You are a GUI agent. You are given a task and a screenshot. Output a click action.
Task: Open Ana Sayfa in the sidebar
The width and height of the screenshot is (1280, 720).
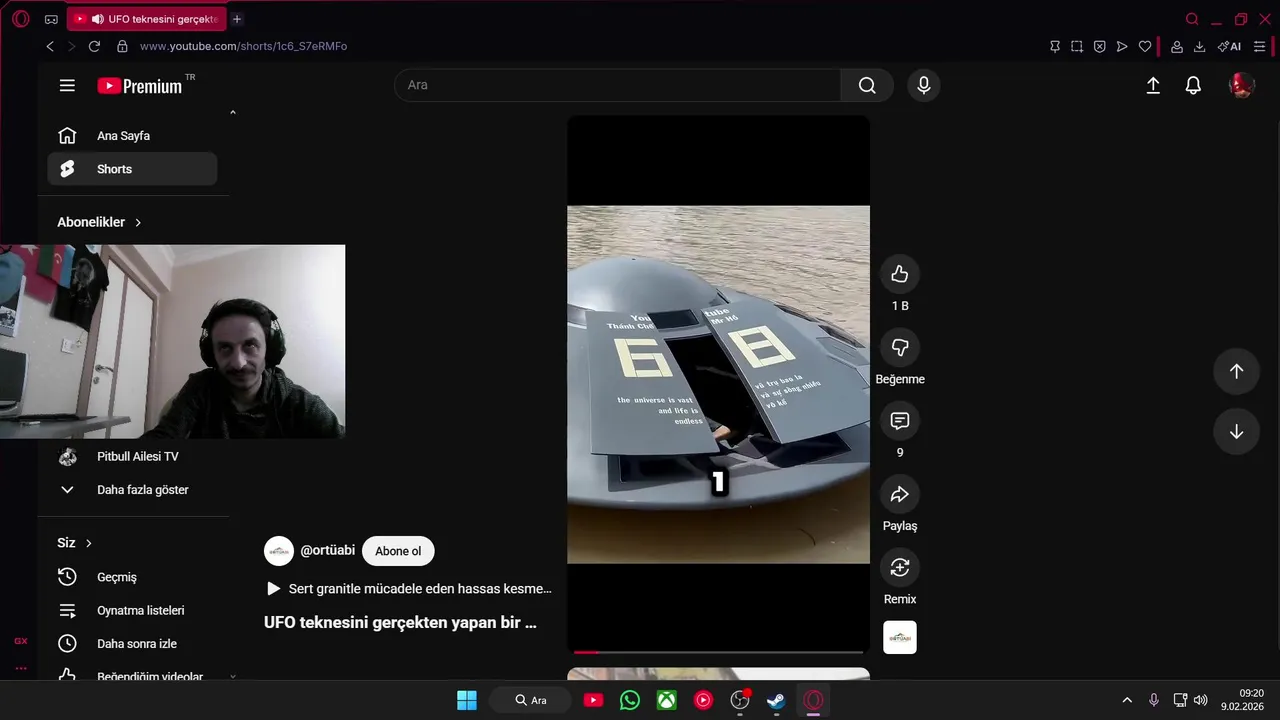coord(132,136)
